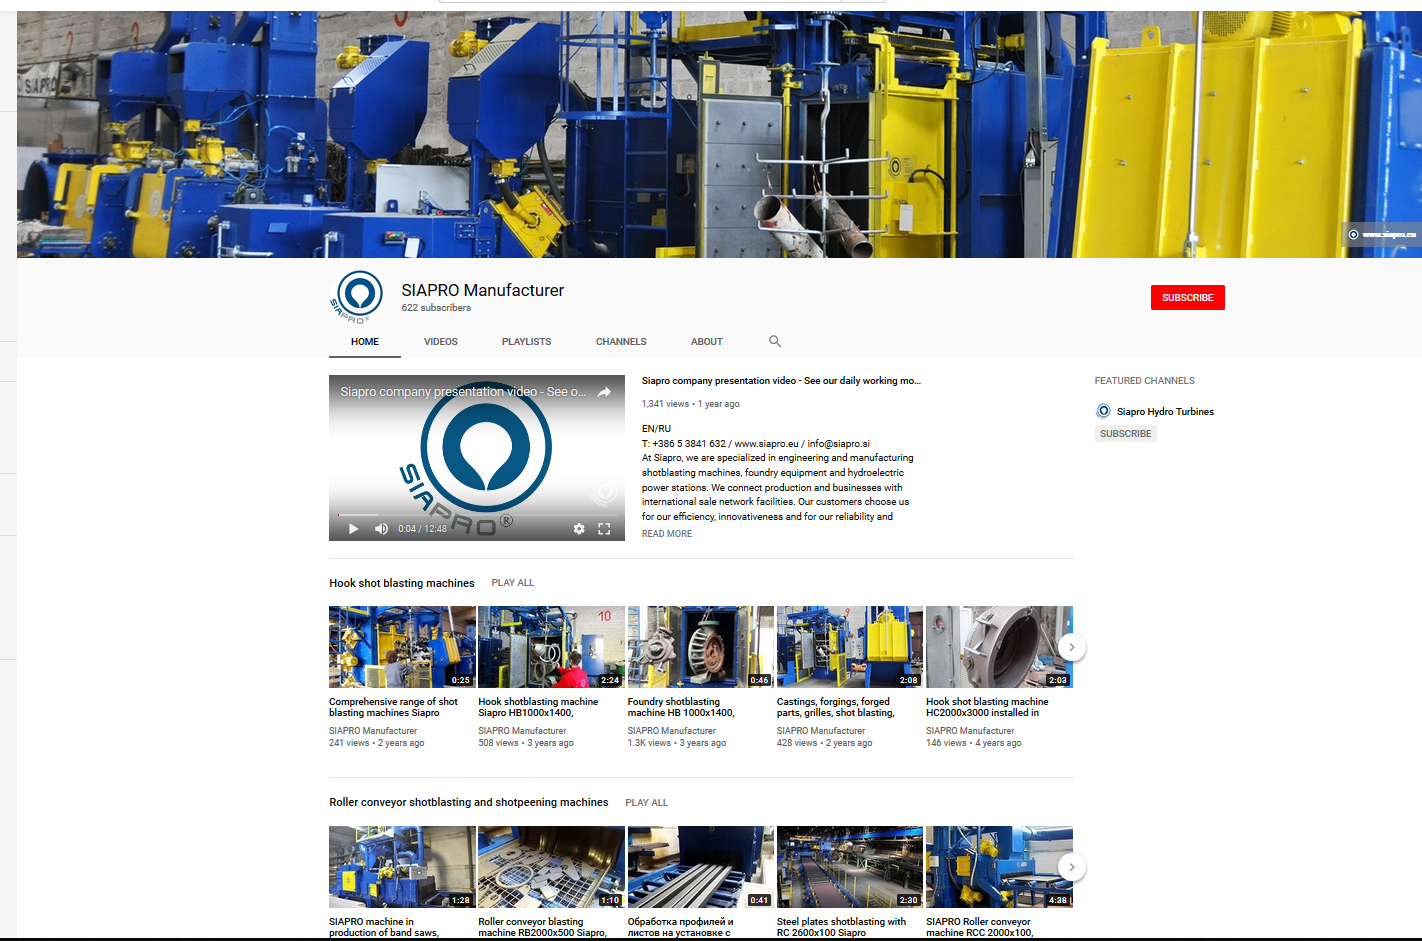
Task: Click the 'FEATURED CHANNELS' heading
Action: (1144, 381)
